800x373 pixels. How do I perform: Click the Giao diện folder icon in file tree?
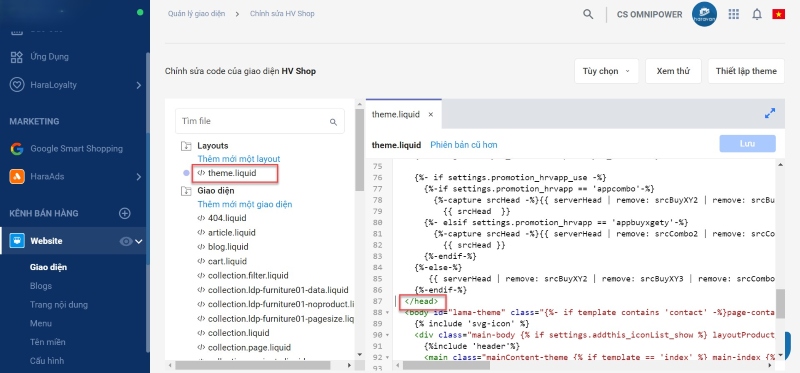pos(186,191)
